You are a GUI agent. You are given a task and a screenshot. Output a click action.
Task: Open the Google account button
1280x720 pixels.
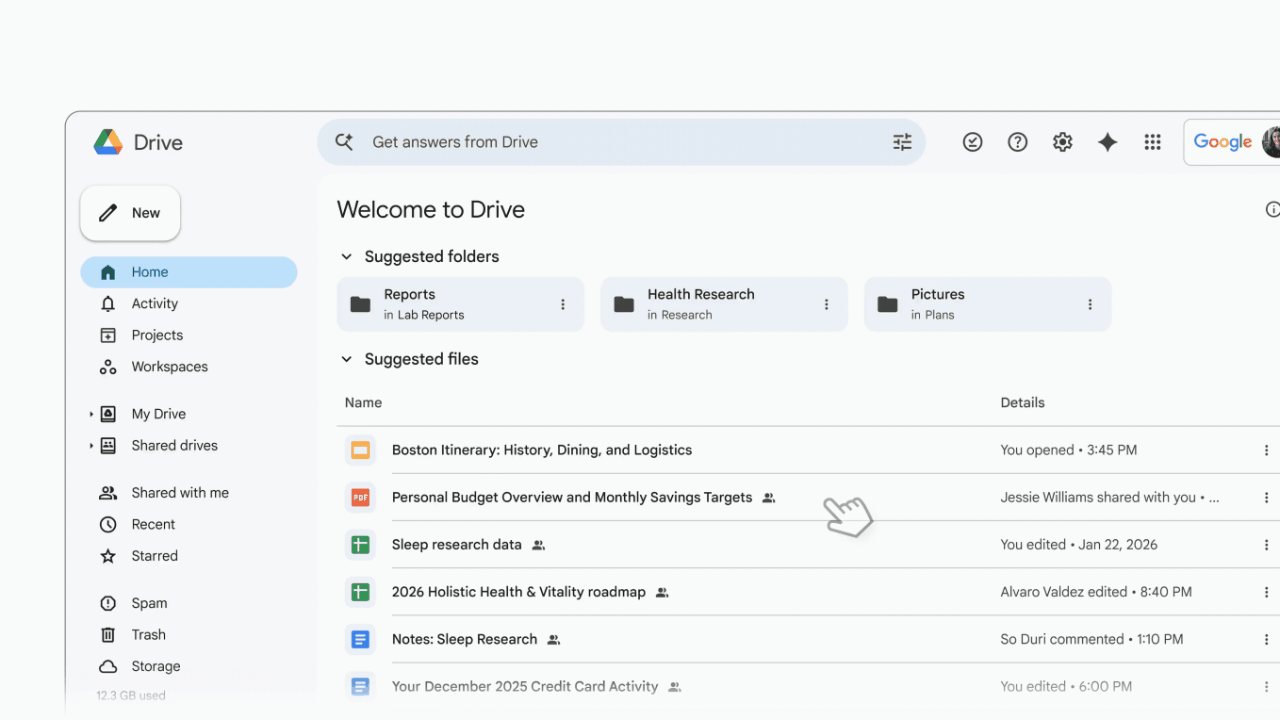tap(1232, 142)
